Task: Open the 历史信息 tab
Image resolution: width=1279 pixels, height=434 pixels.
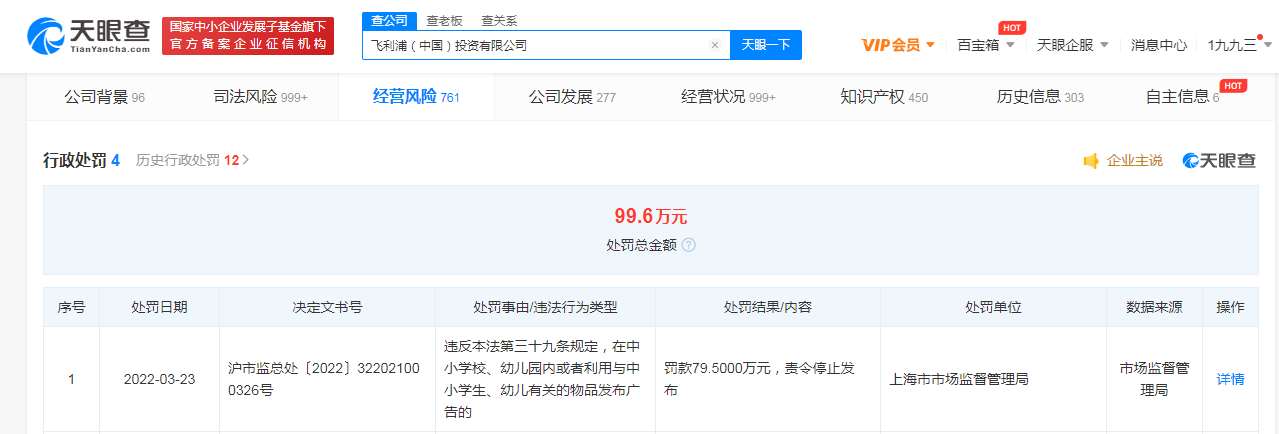Action: (x=1040, y=97)
